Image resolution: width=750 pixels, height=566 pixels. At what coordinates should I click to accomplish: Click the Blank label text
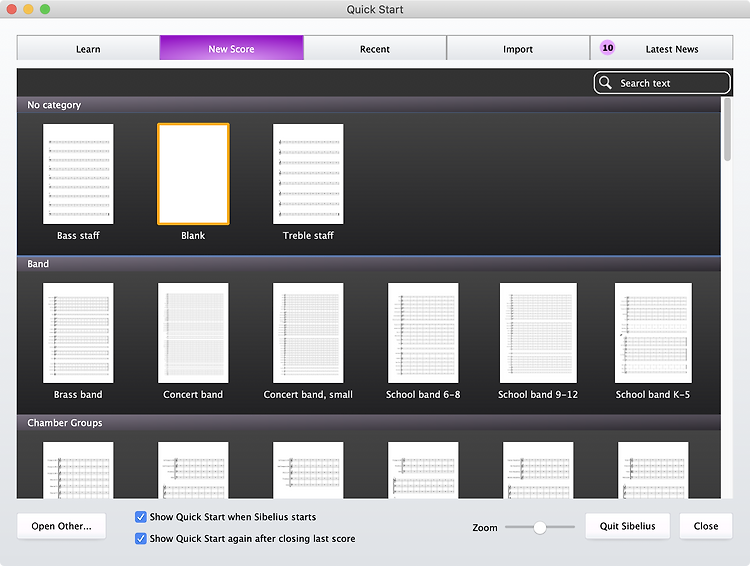pos(193,235)
